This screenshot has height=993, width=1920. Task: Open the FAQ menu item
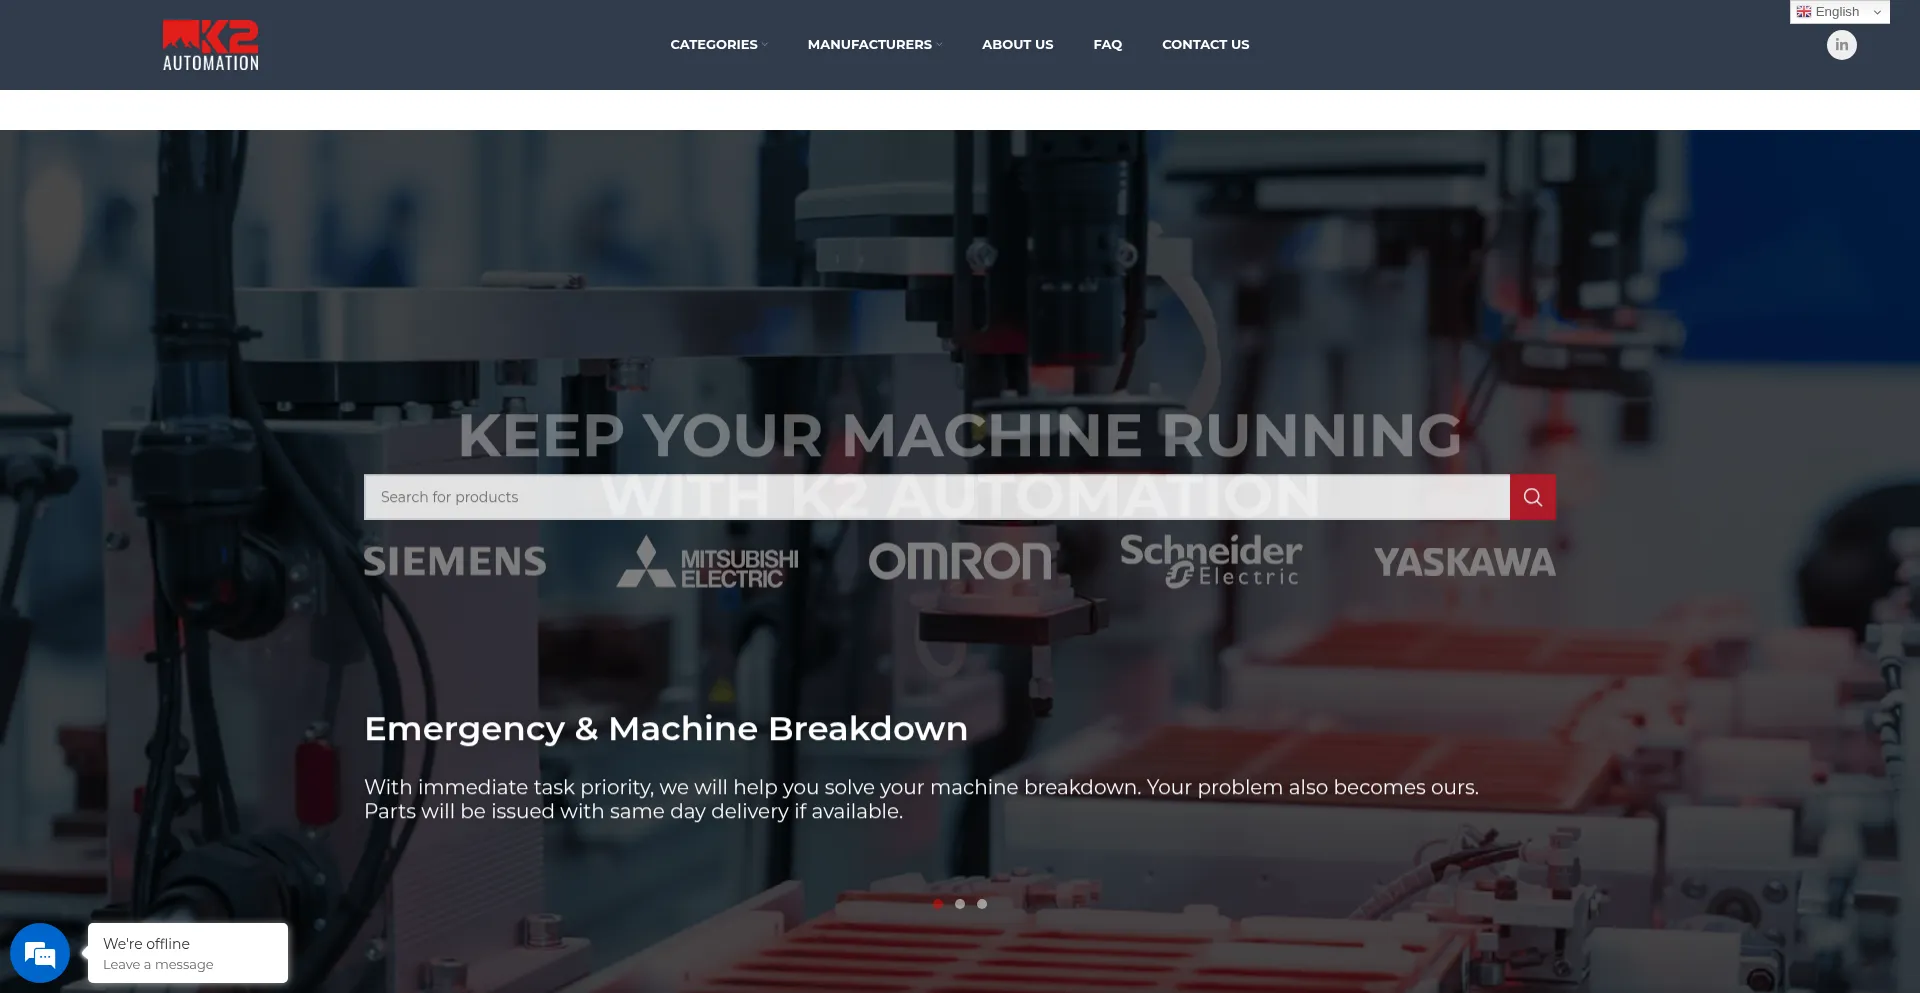pos(1107,45)
